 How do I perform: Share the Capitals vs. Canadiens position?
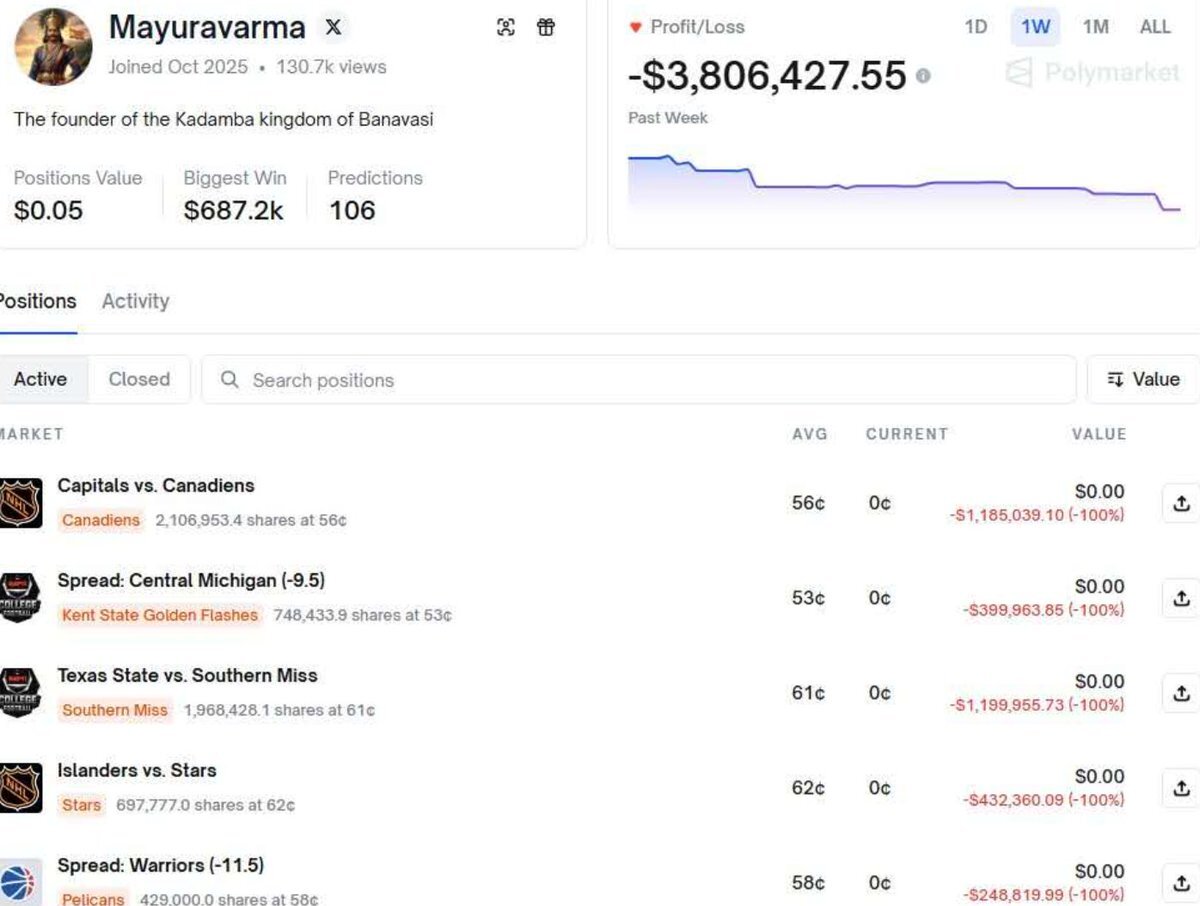1181,503
